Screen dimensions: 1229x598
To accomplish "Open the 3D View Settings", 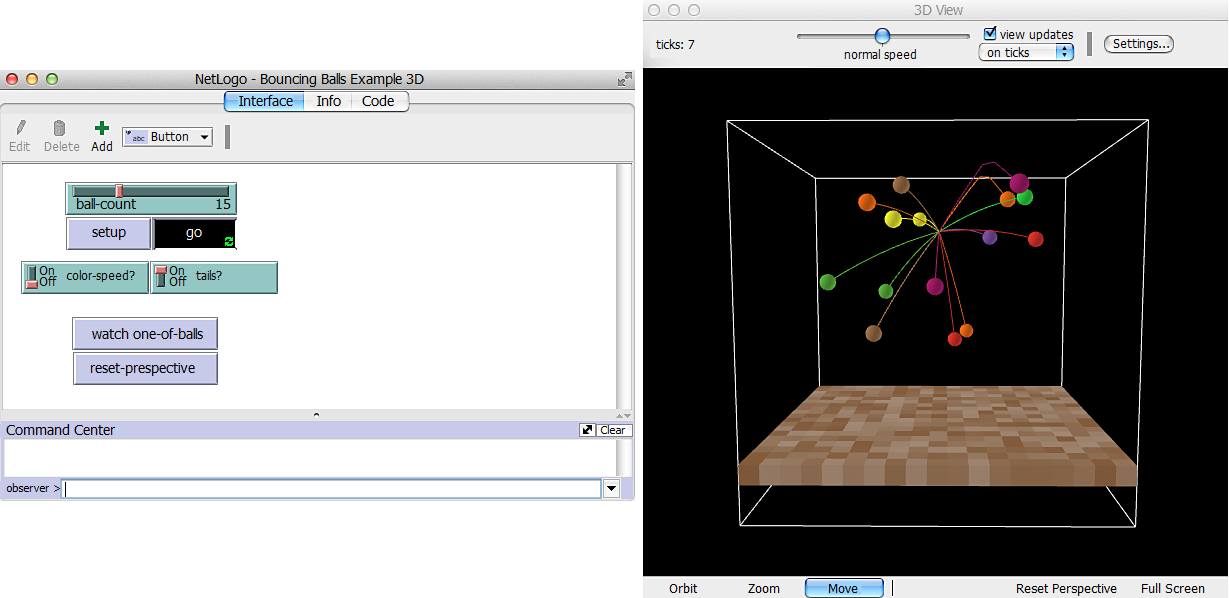I will point(1138,44).
